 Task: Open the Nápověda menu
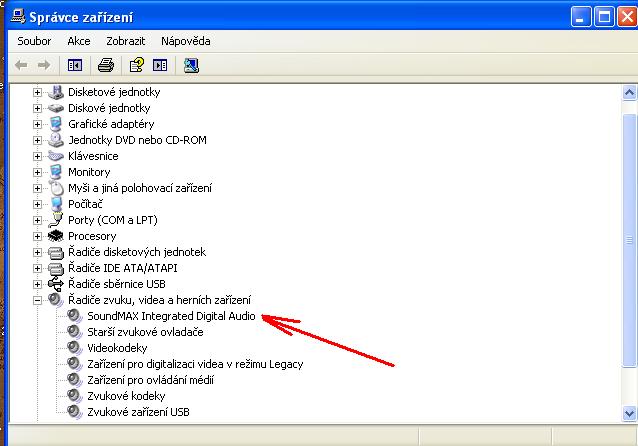pyautogui.click(x=186, y=41)
